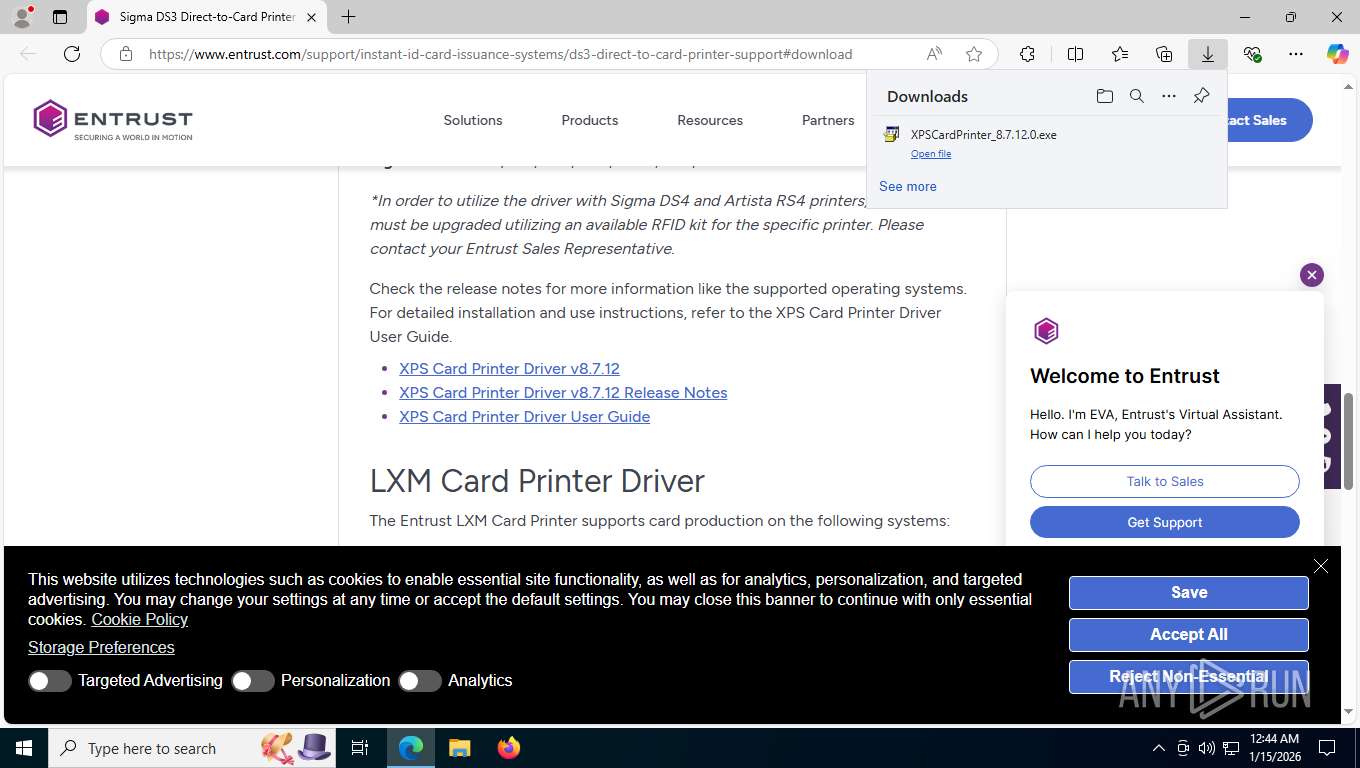Click the Edge profile avatar icon

coord(22,17)
